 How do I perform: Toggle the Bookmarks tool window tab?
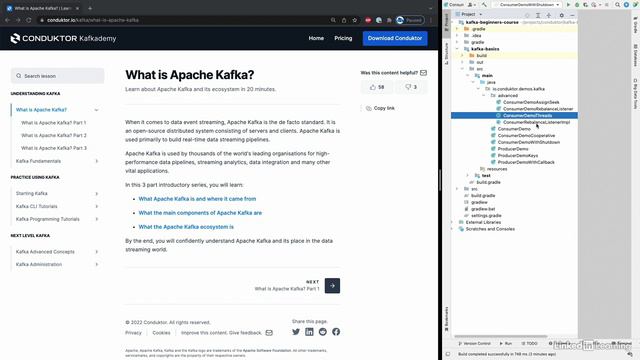point(446,319)
